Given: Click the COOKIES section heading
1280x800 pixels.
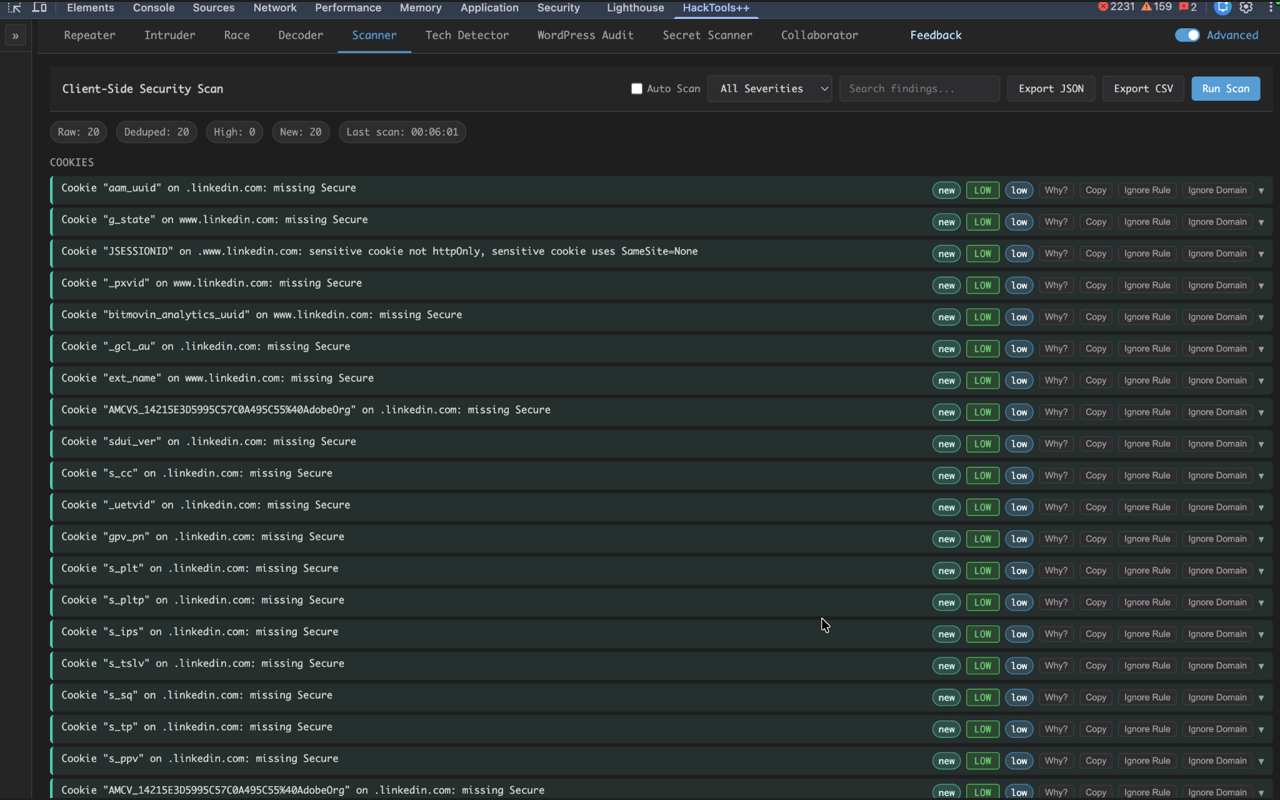Looking at the screenshot, I should (x=72, y=162).
